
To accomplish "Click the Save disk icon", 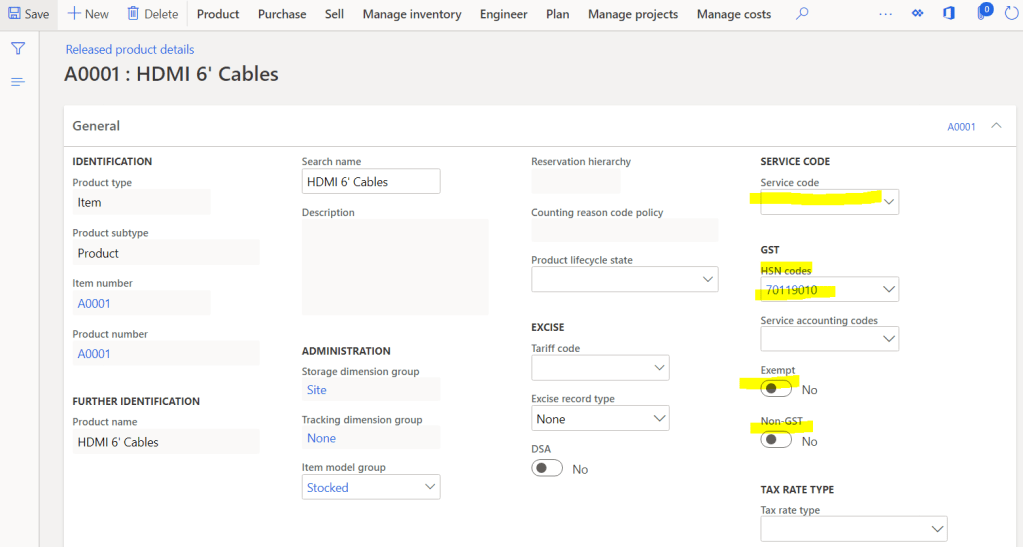I will [14, 14].
